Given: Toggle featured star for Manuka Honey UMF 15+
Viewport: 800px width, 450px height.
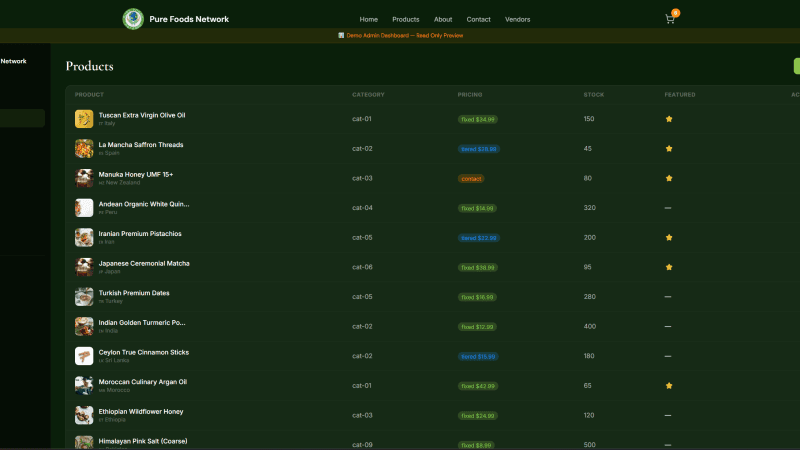Looking at the screenshot, I should (x=669, y=178).
